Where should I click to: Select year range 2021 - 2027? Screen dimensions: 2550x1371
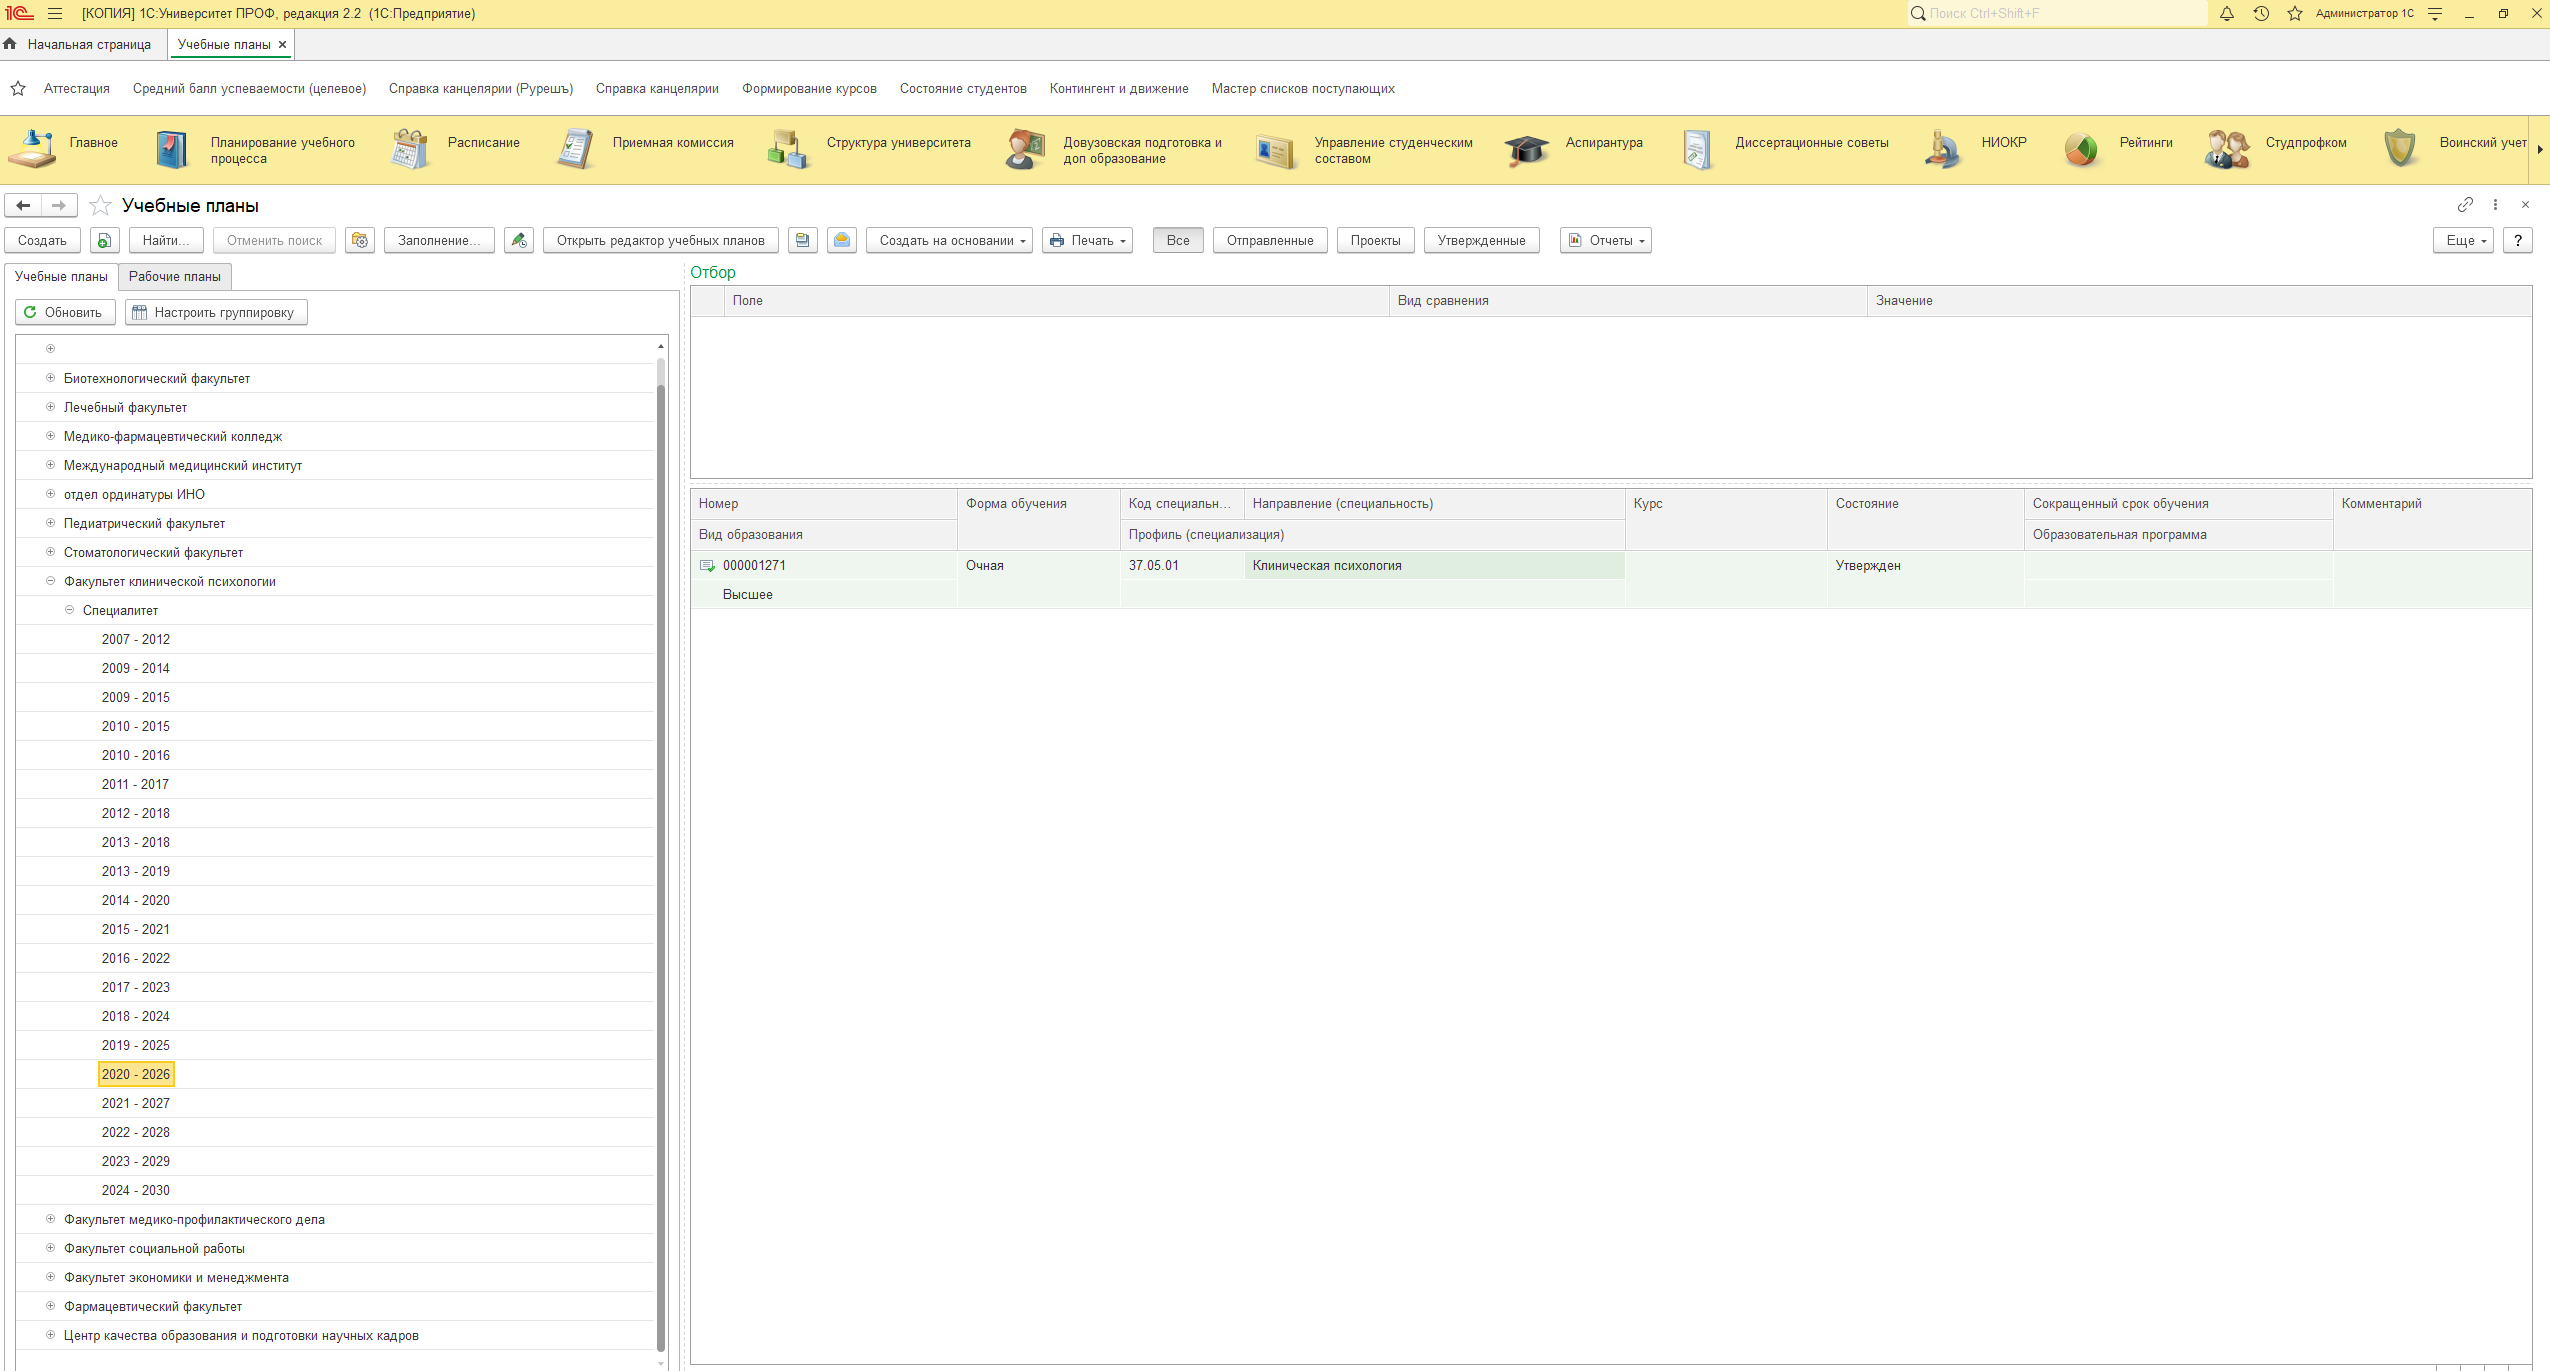[x=136, y=1103]
